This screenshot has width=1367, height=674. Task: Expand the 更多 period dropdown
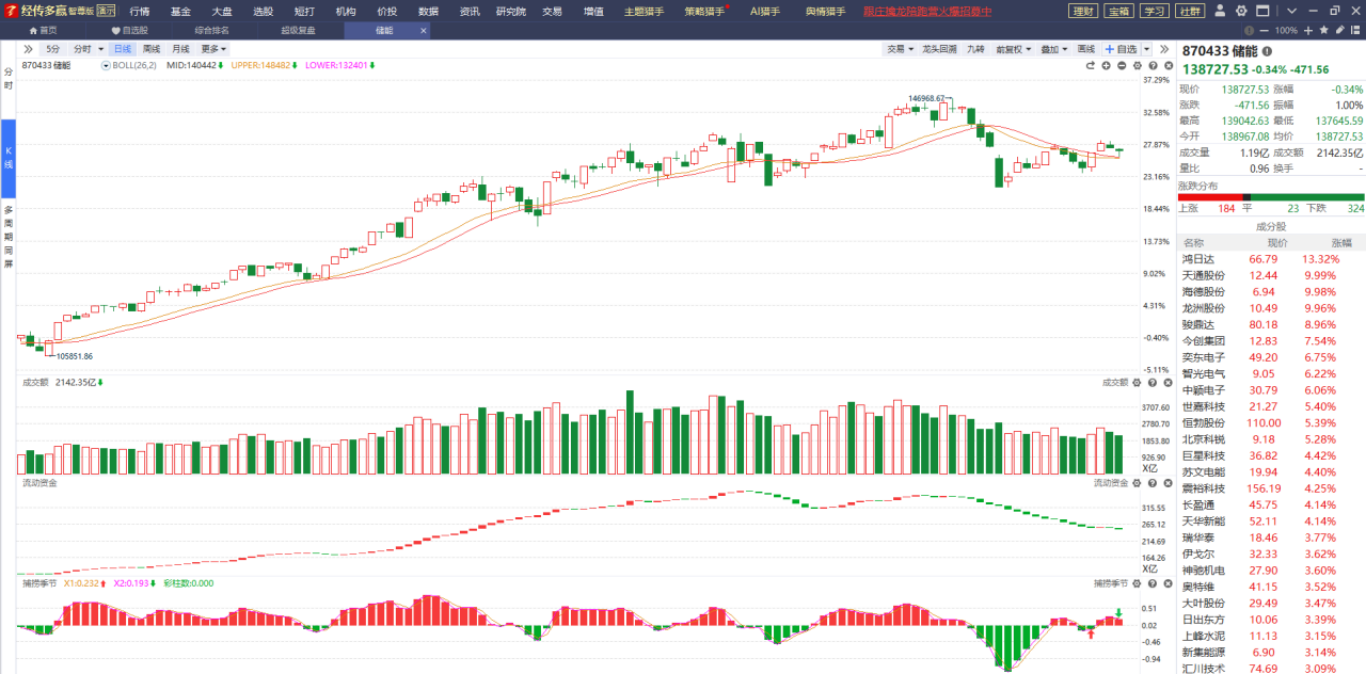click(212, 49)
